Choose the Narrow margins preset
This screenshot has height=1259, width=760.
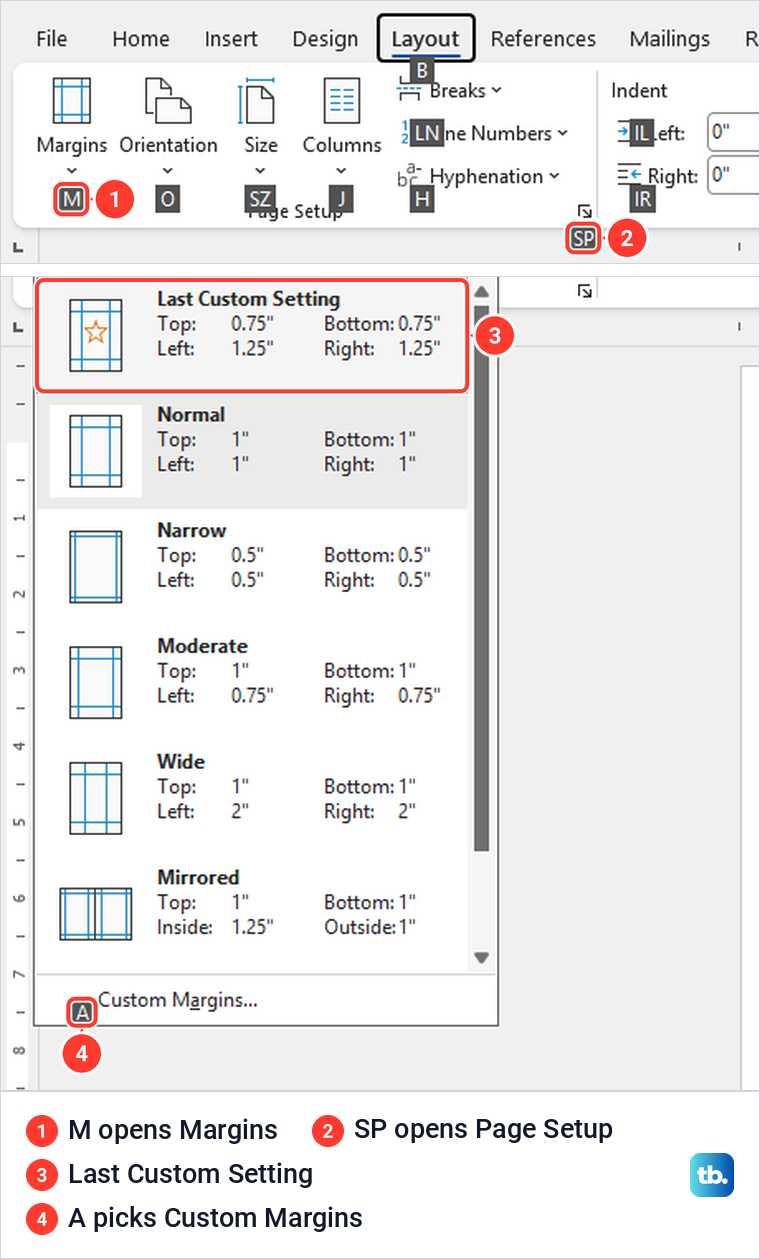pos(252,567)
